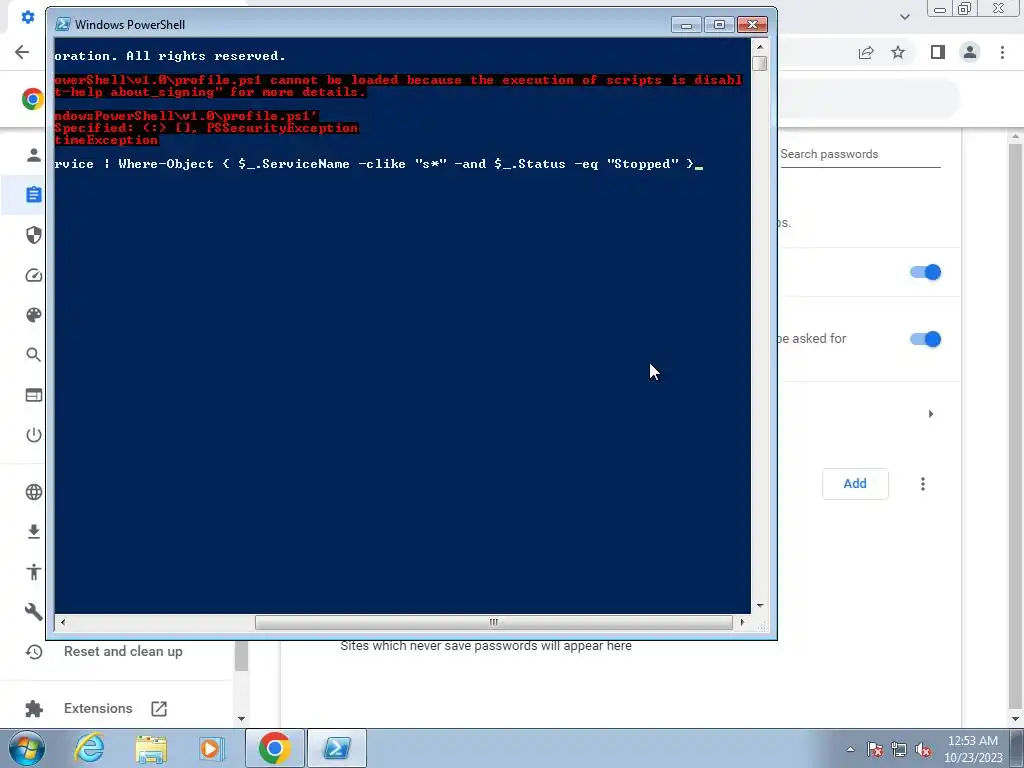Viewport: 1024px width, 768px height.
Task: Click red 'PSSecurityException' error line
Action: click(x=206, y=128)
